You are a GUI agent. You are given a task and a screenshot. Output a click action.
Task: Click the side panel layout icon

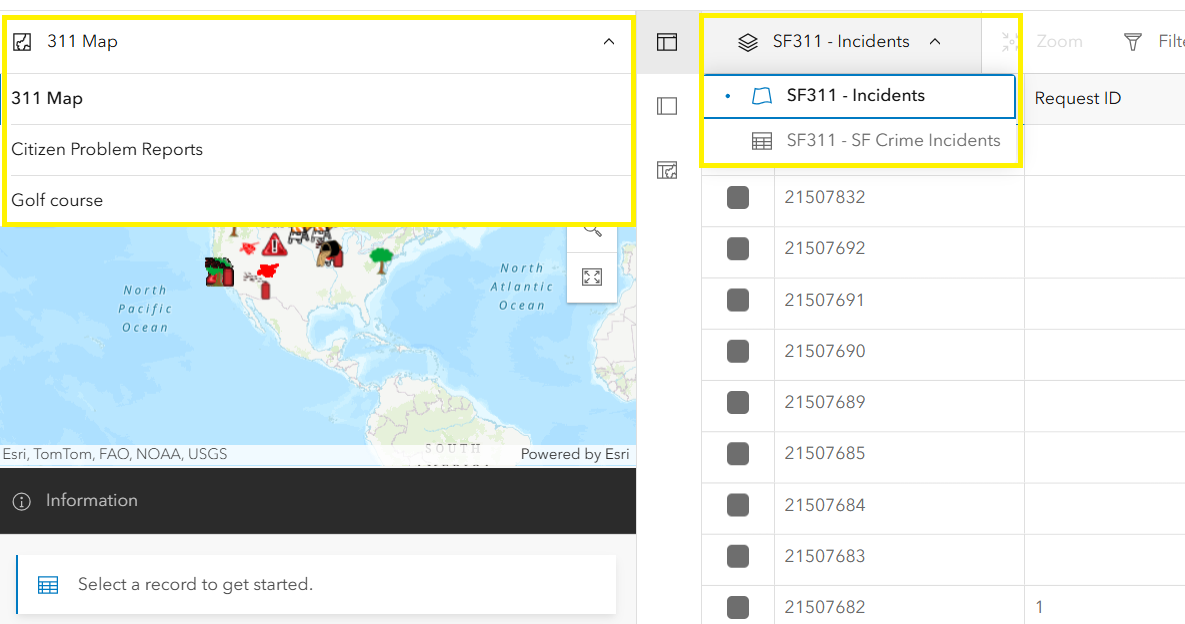[667, 106]
